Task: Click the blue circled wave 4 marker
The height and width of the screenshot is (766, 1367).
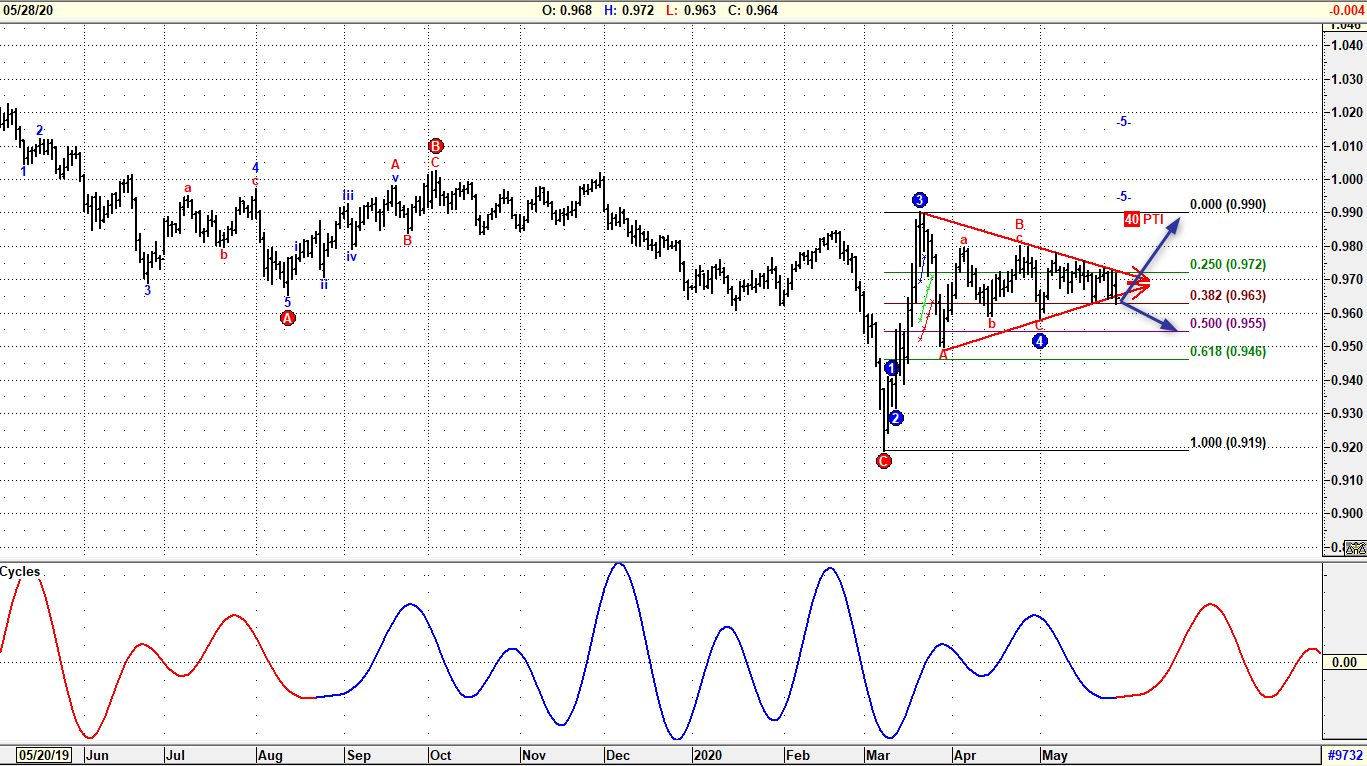Action: [x=1039, y=340]
